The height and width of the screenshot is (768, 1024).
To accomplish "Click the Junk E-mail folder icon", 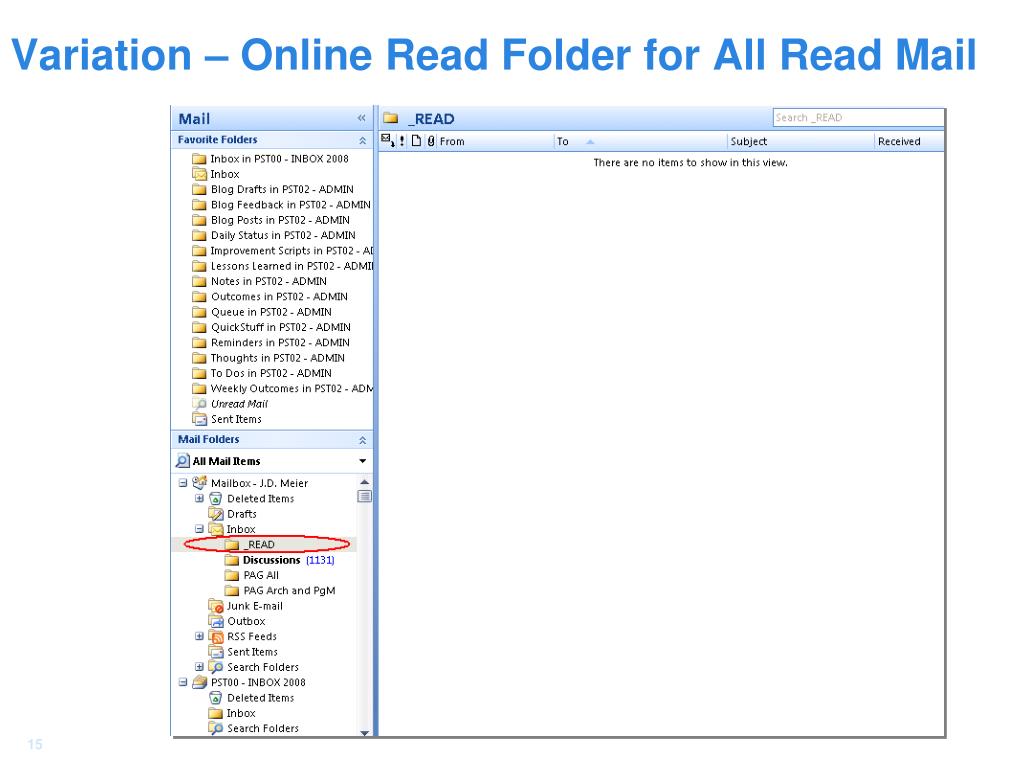I will coord(216,606).
